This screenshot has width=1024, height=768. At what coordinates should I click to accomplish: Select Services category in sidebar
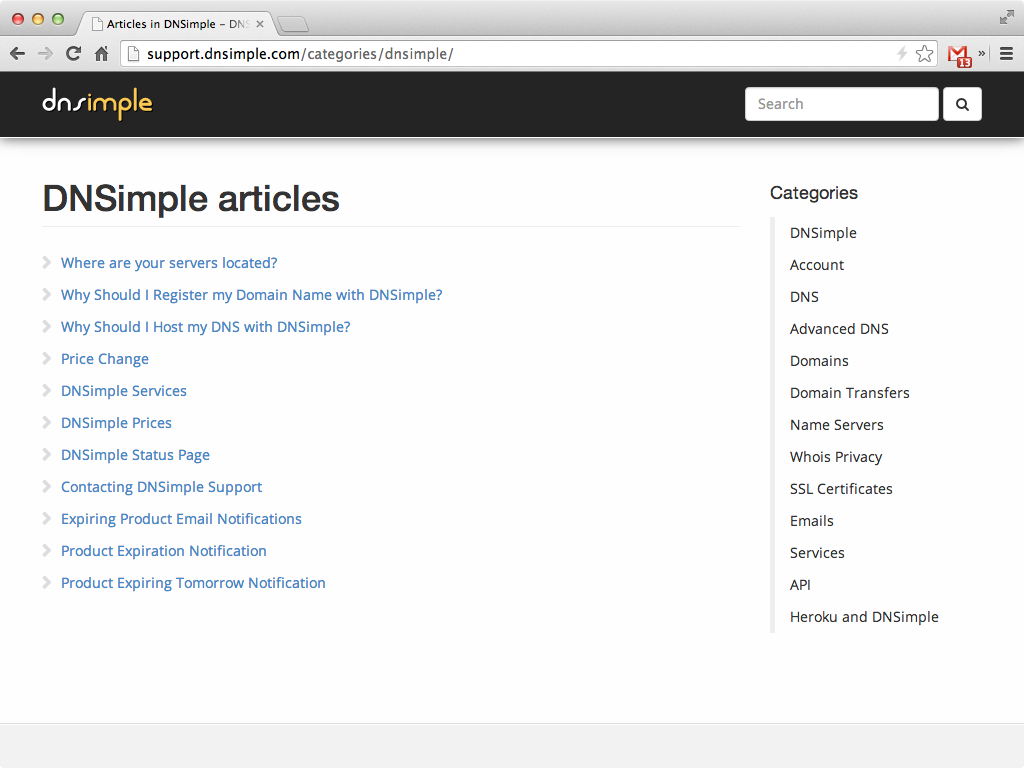click(817, 553)
